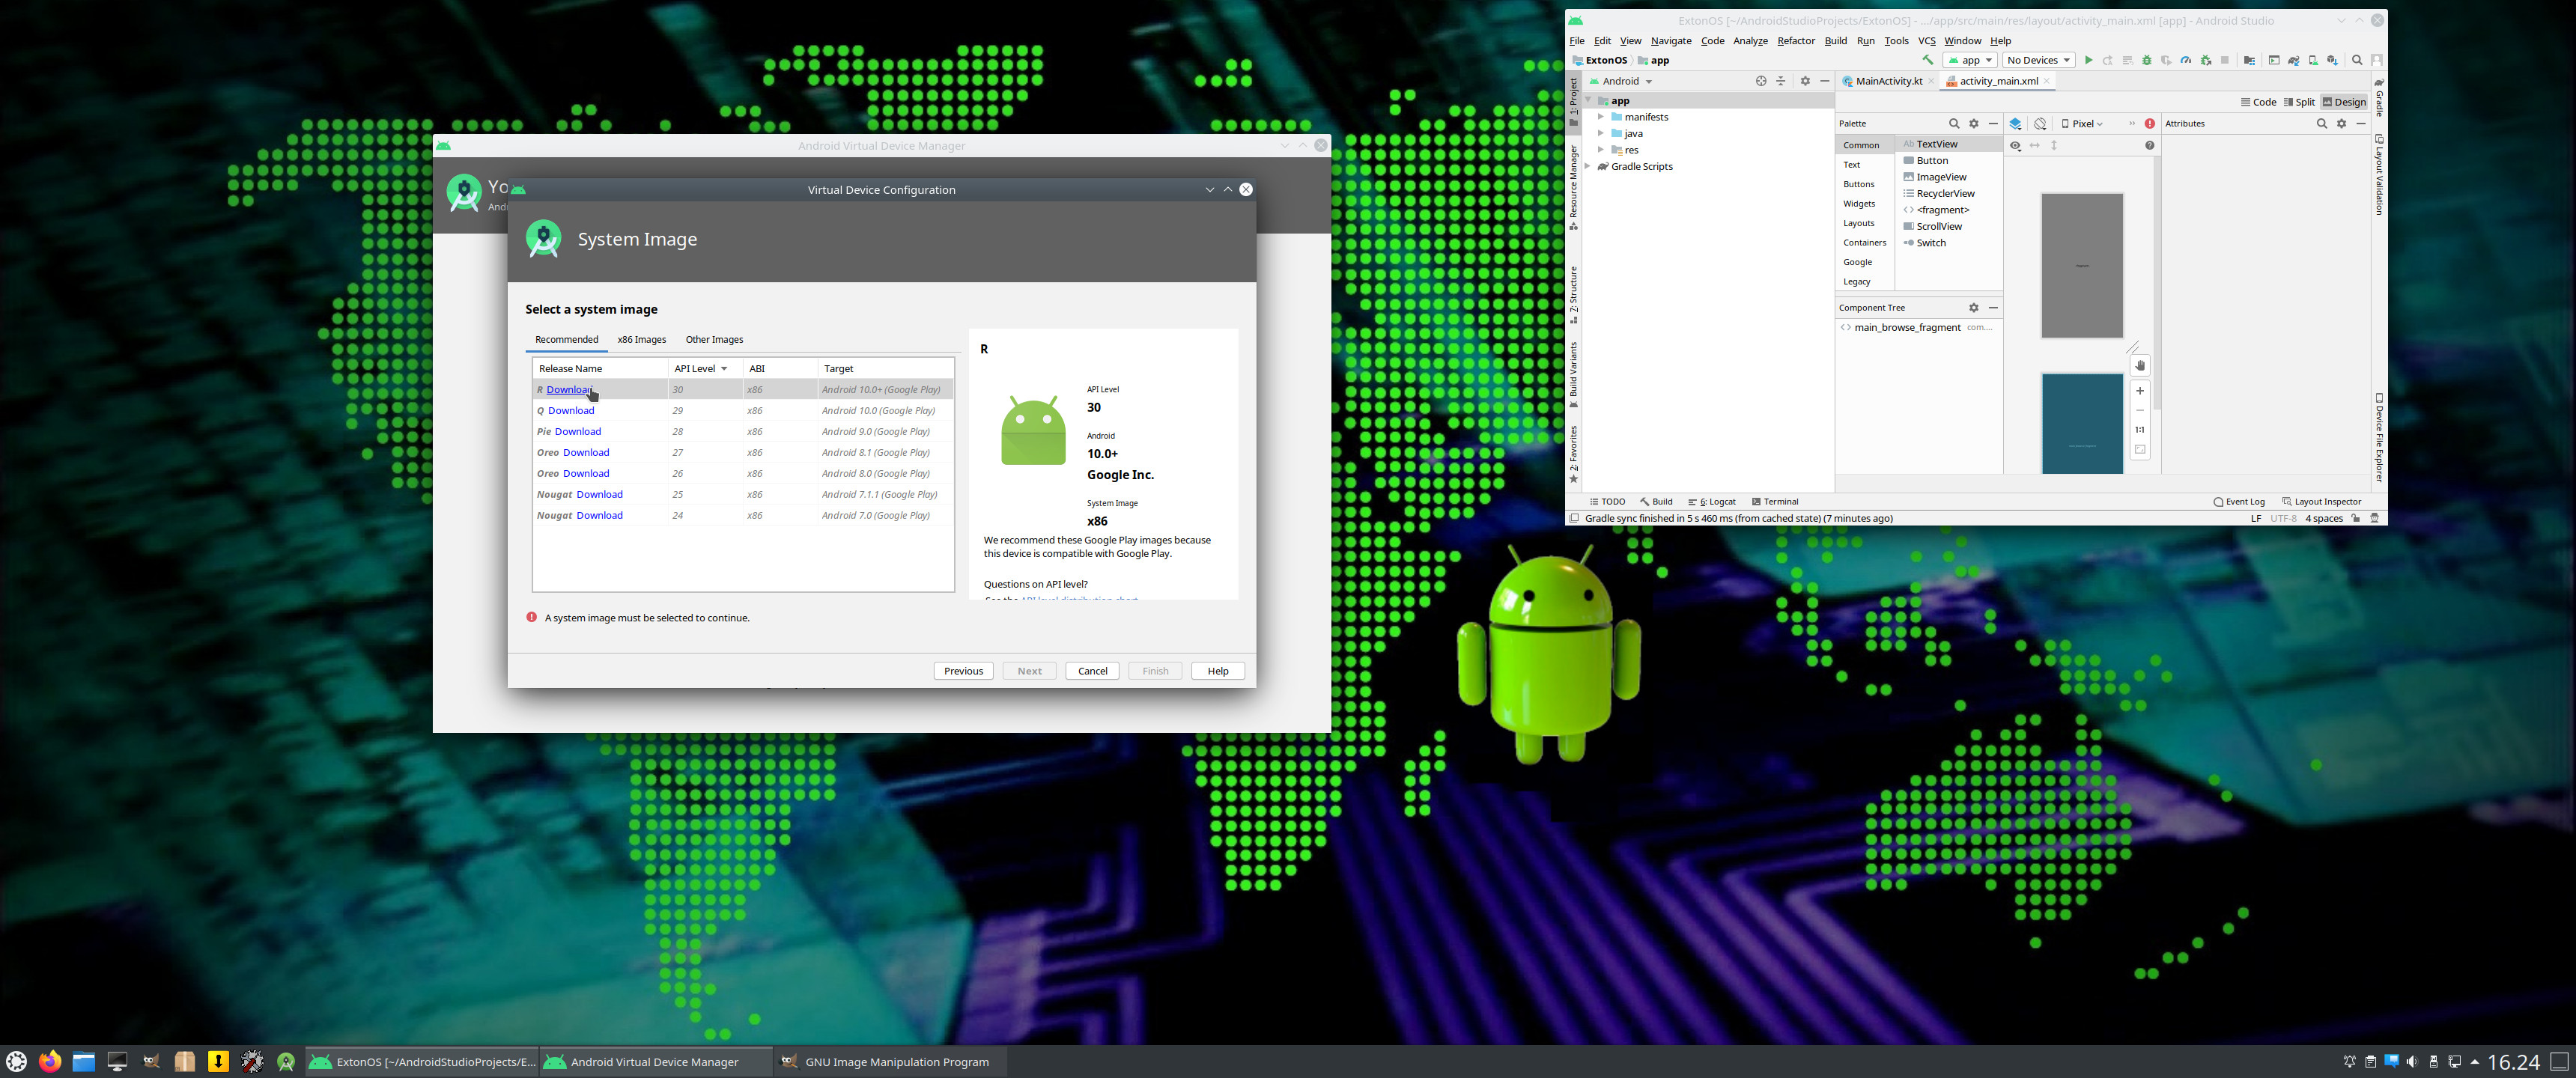Click the Search Everywhere magnifier icon
This screenshot has height=1078, width=2576.
[x=2357, y=60]
